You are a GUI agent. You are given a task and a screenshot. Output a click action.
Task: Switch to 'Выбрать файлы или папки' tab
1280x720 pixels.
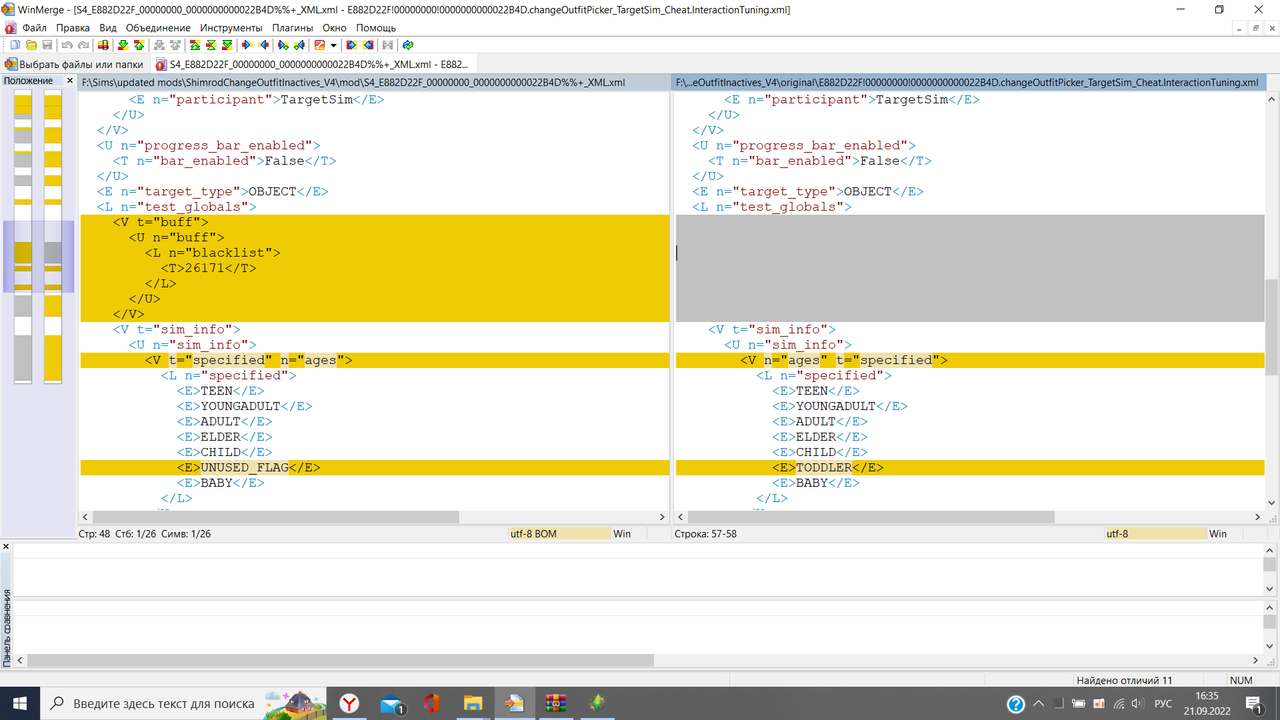pos(75,64)
